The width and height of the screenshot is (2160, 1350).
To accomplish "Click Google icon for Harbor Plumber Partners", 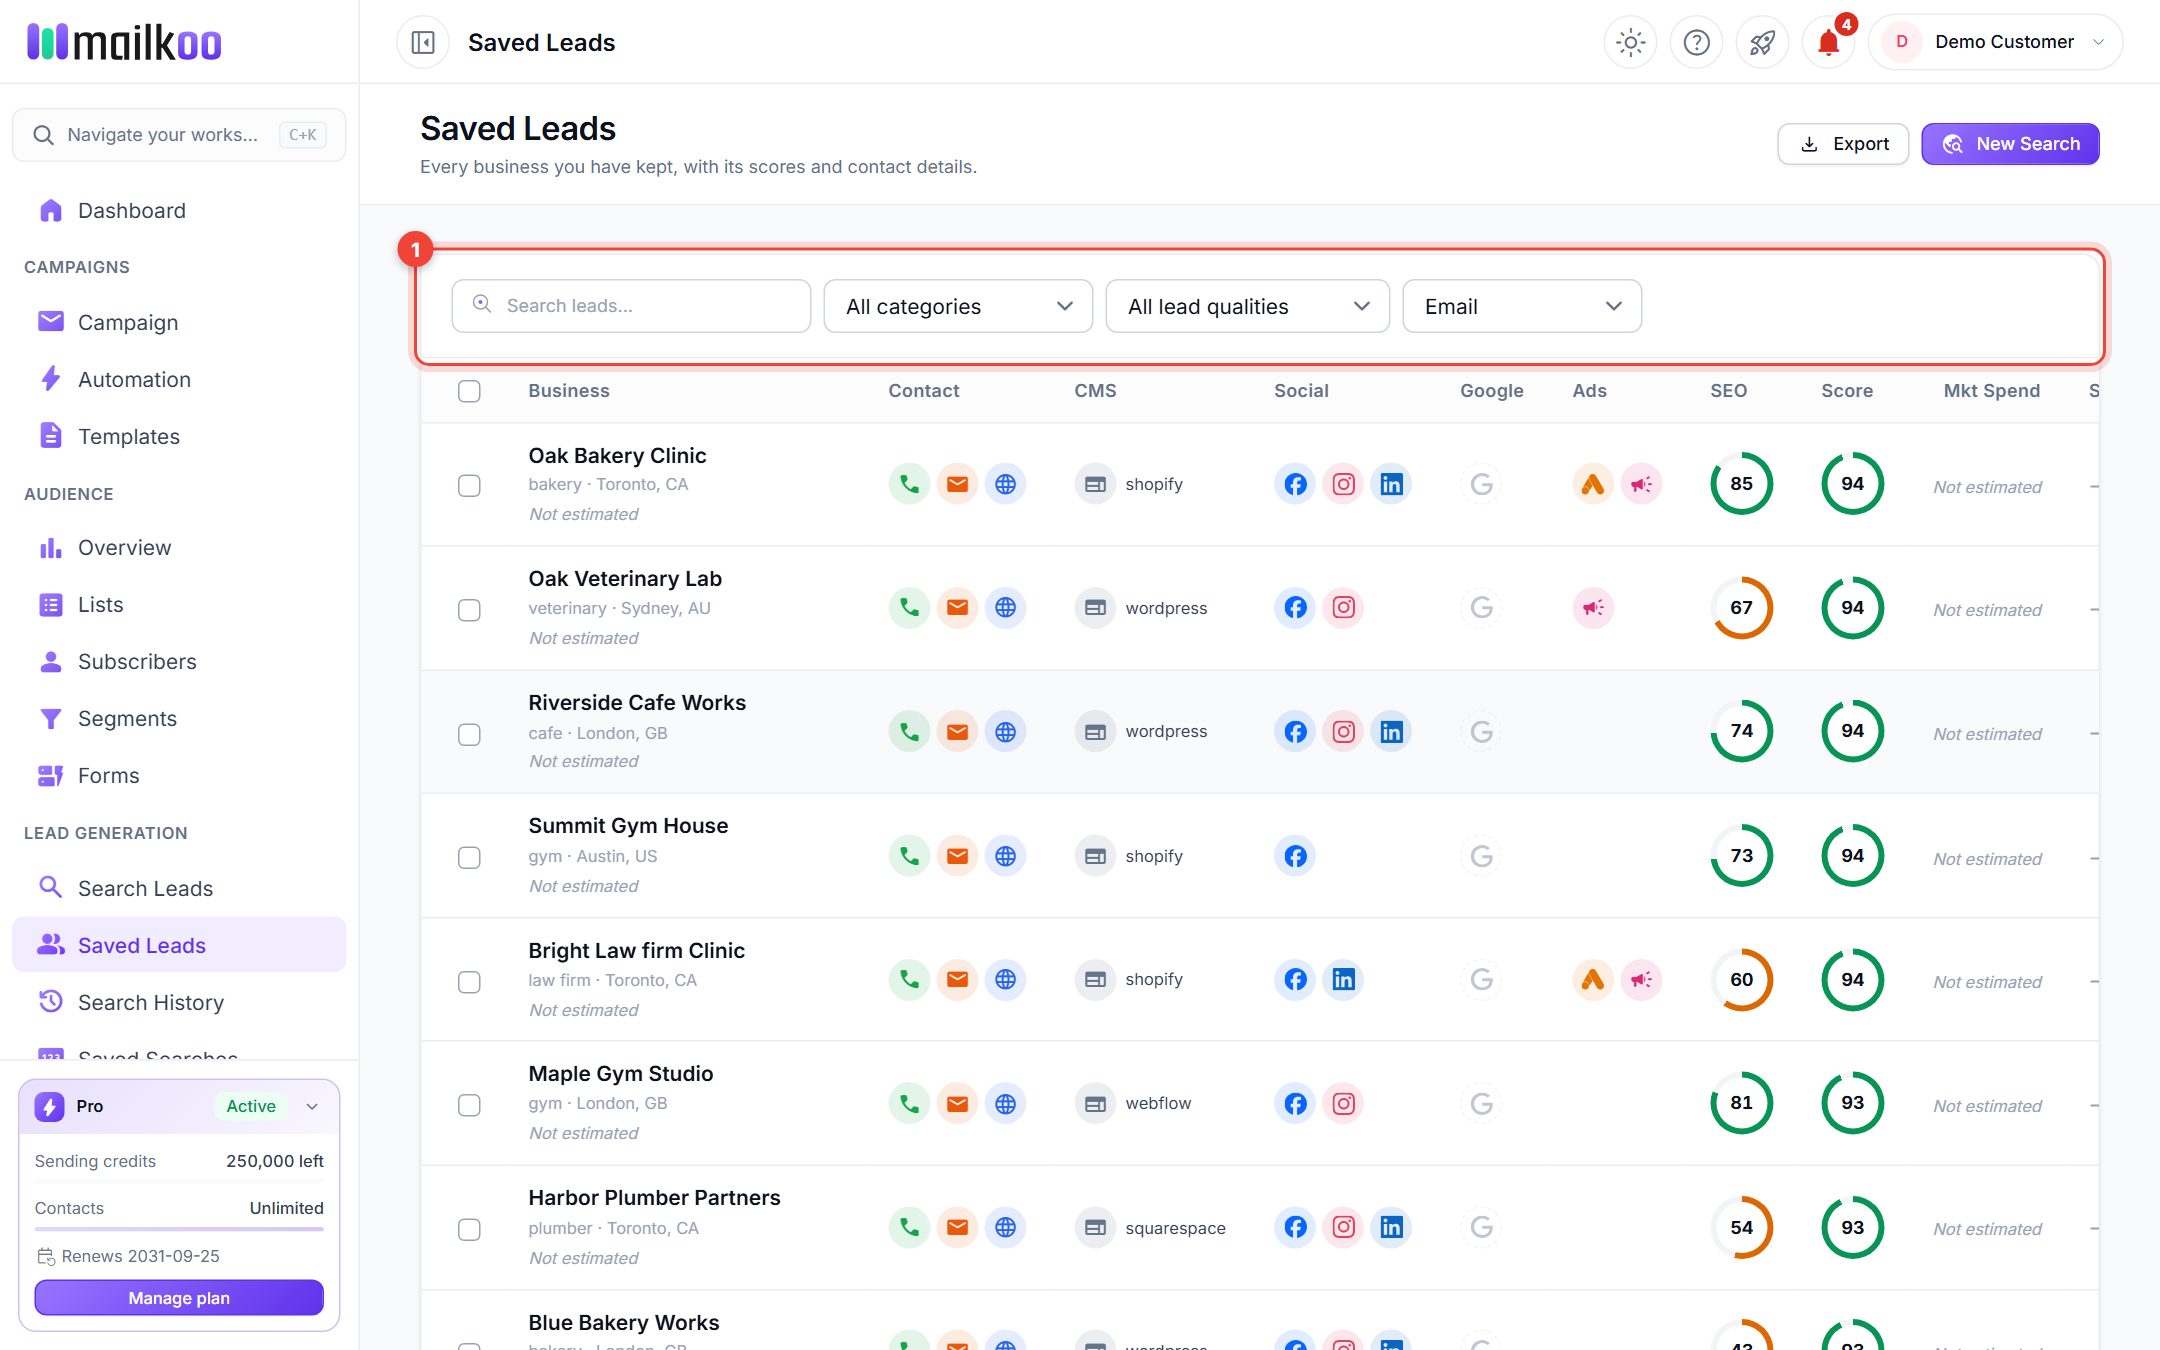I will point(1481,1227).
